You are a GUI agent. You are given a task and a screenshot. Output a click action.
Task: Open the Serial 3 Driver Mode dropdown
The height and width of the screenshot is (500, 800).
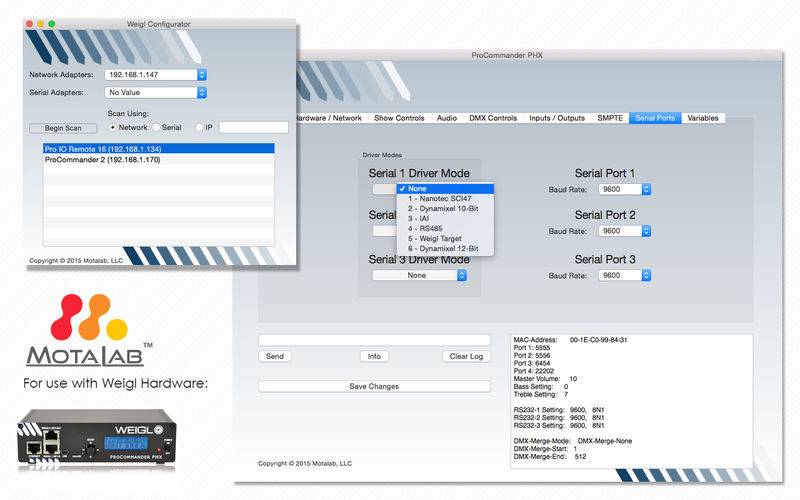(x=419, y=276)
